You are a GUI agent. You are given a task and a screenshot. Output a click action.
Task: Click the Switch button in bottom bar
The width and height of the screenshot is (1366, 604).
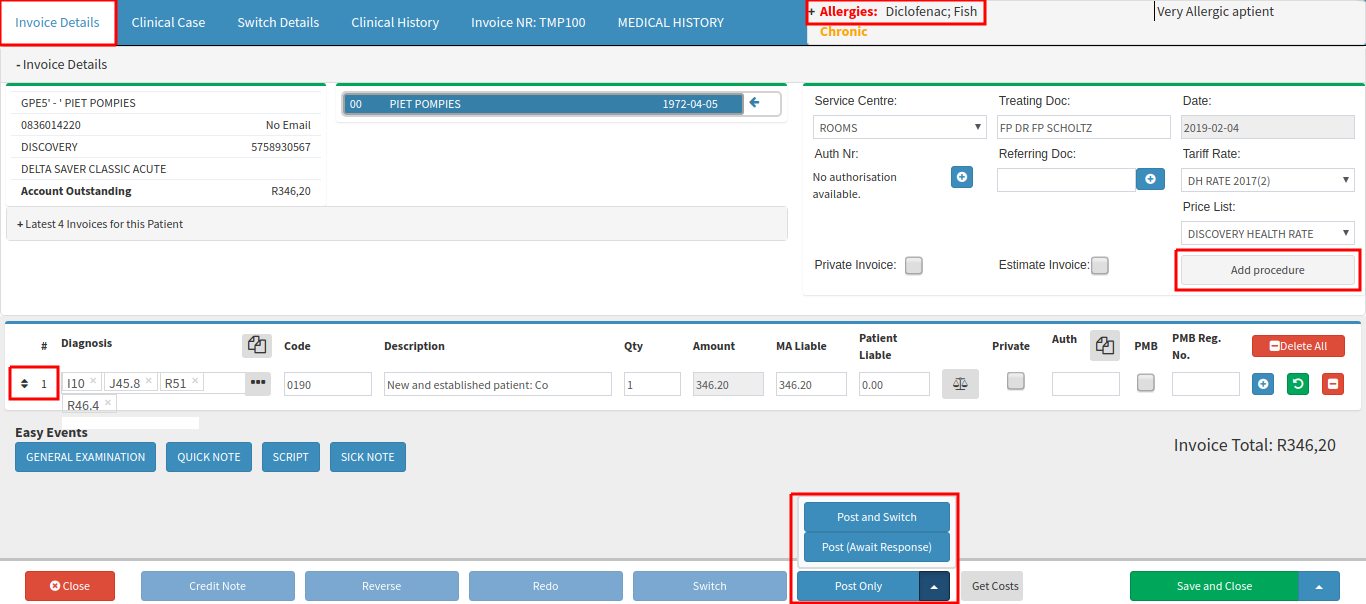[710, 586]
